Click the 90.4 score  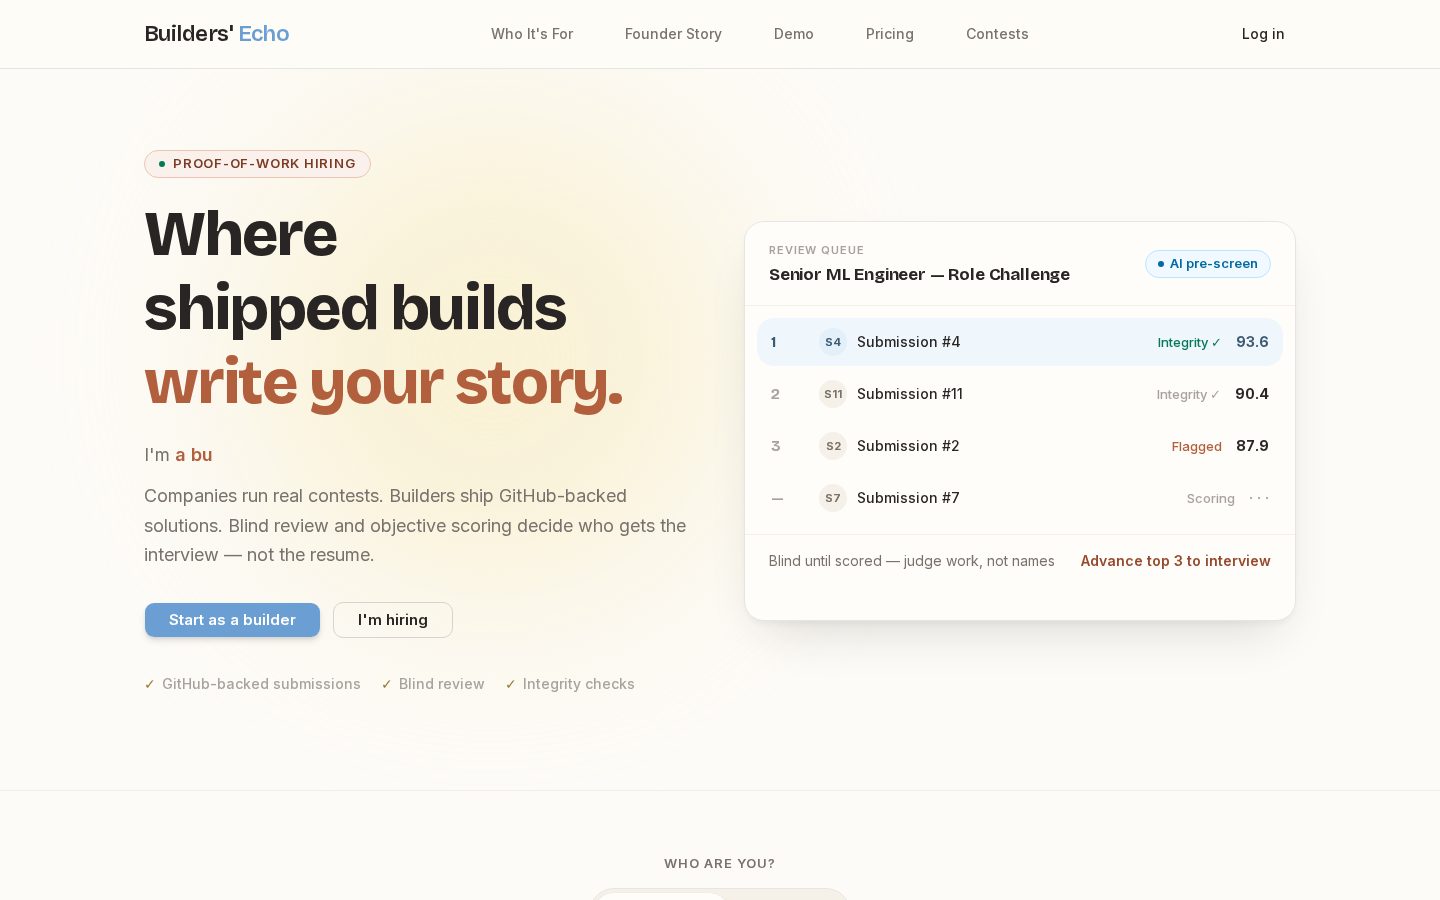(x=1252, y=394)
